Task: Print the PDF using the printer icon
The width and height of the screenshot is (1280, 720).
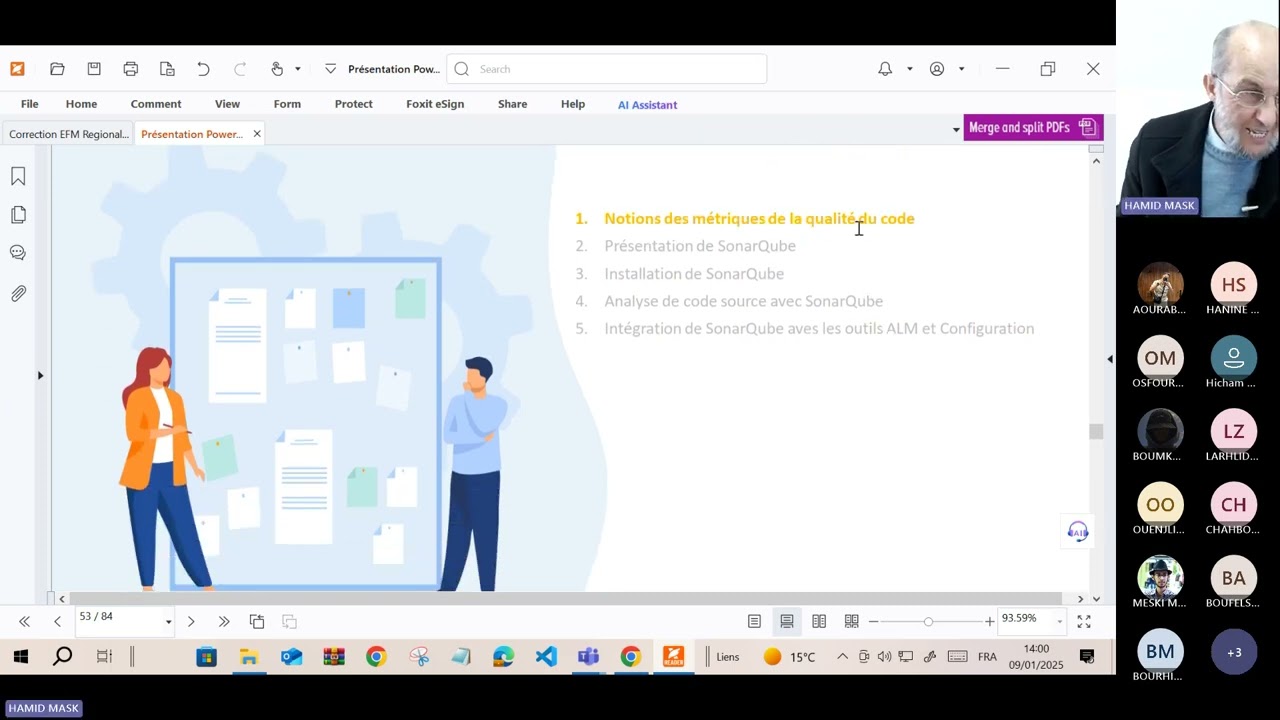Action: [130, 69]
